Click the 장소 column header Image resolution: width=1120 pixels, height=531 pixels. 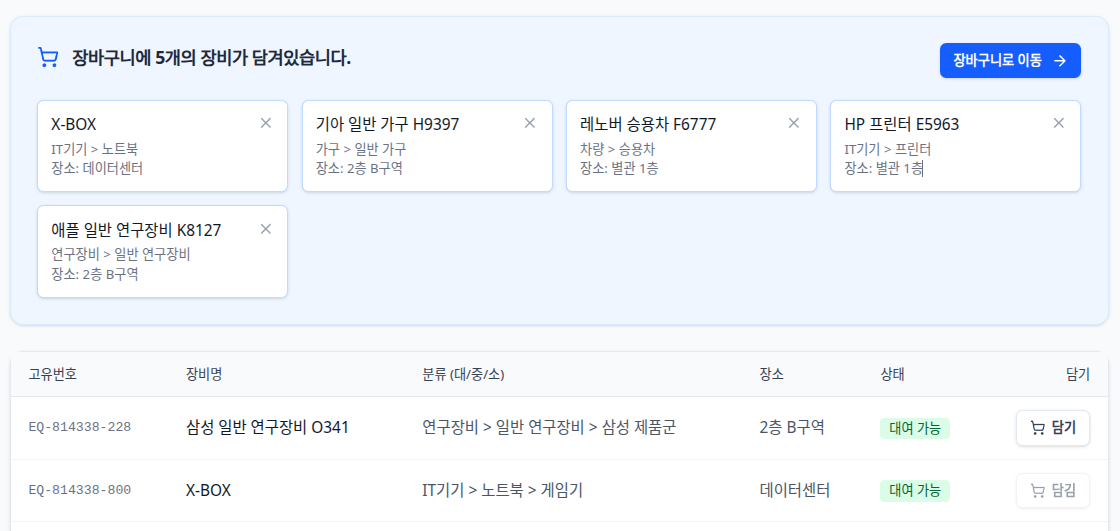click(x=772, y=374)
